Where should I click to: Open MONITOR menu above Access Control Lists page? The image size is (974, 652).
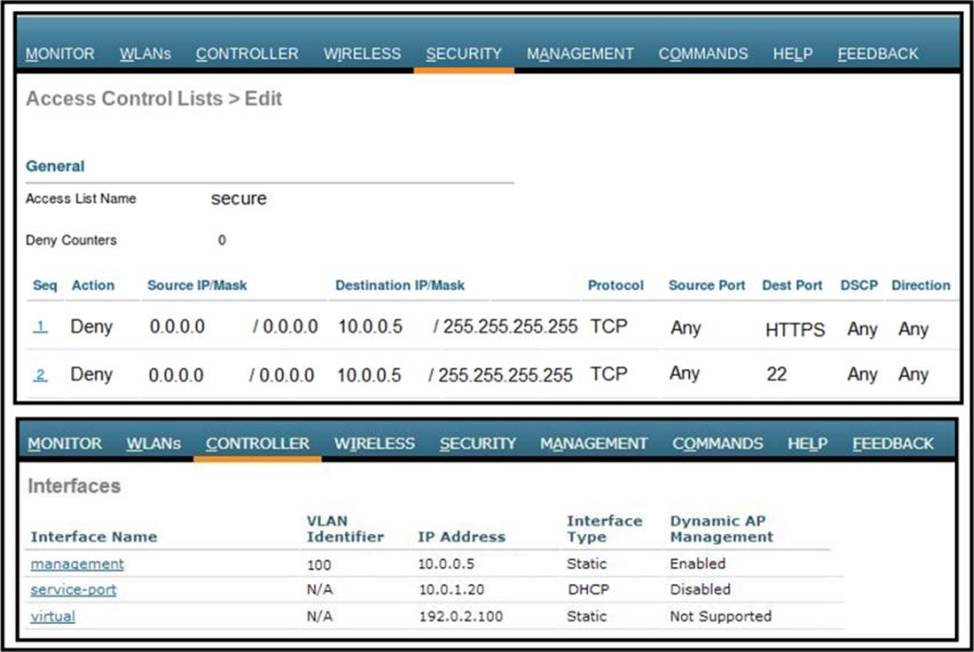(60, 54)
